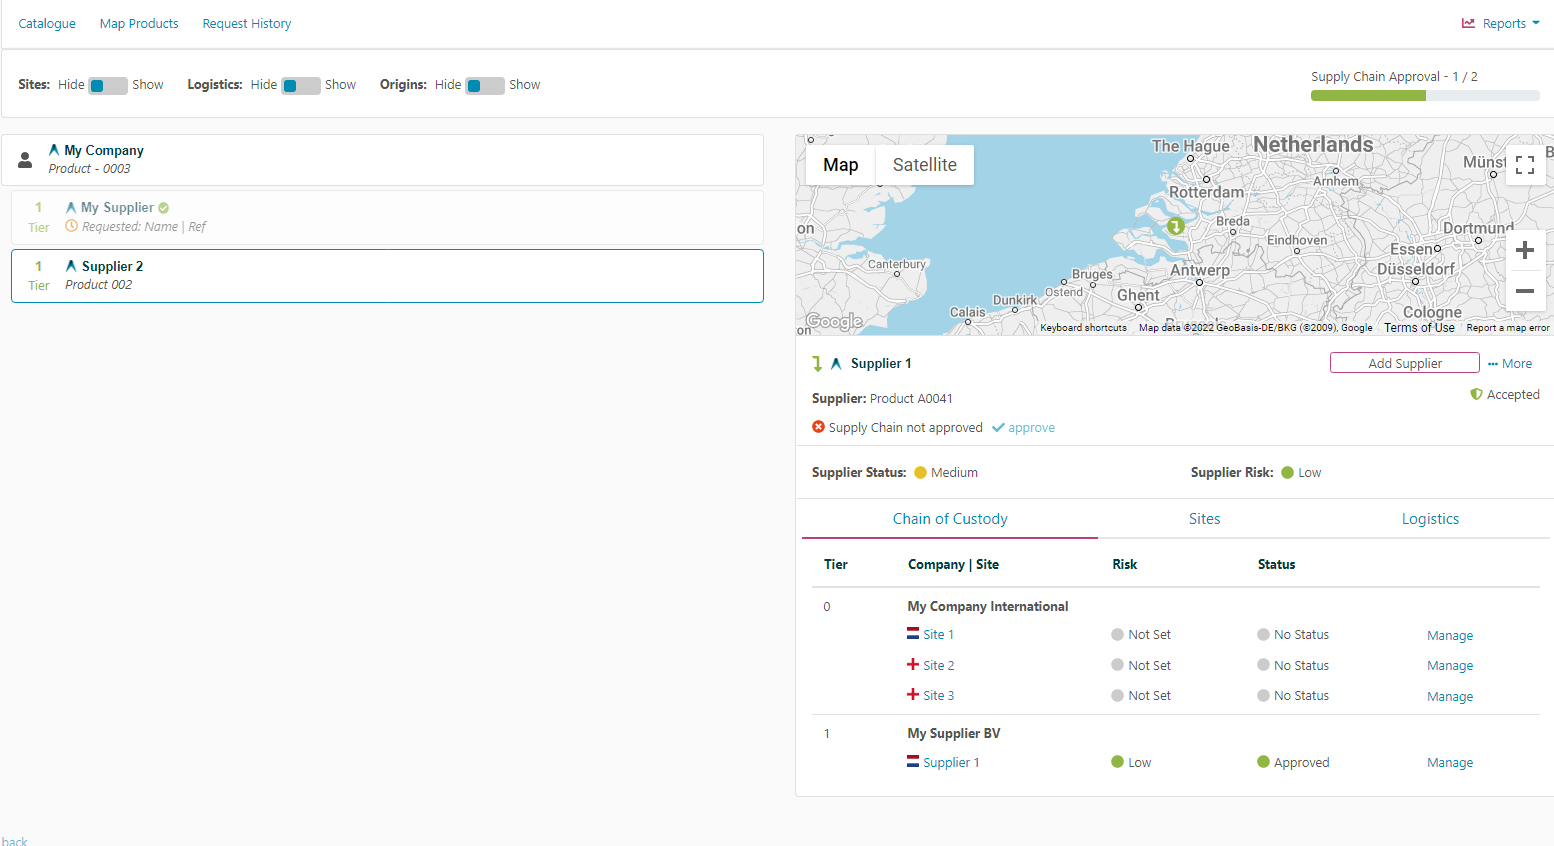Click the verified checkmark beside My Supplier
1554x846 pixels.
tap(164, 208)
